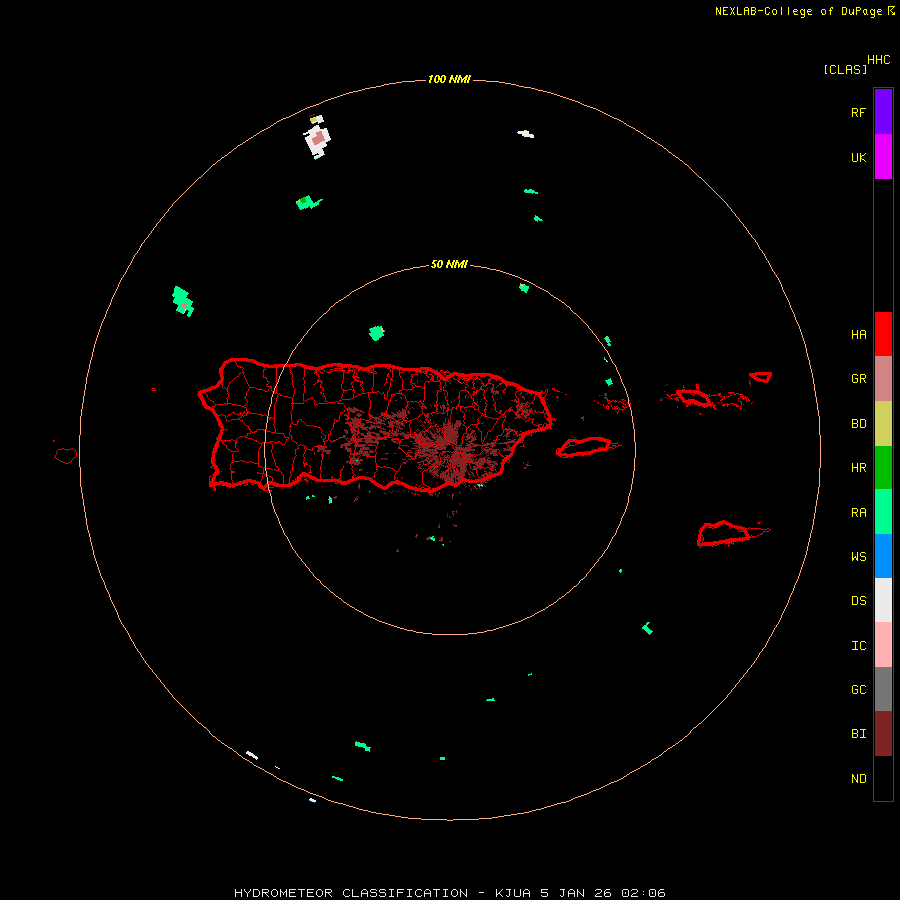Viewport: 900px width, 900px height.
Task: Click the white and pink echo cluster northwest
Action: click(x=317, y=138)
